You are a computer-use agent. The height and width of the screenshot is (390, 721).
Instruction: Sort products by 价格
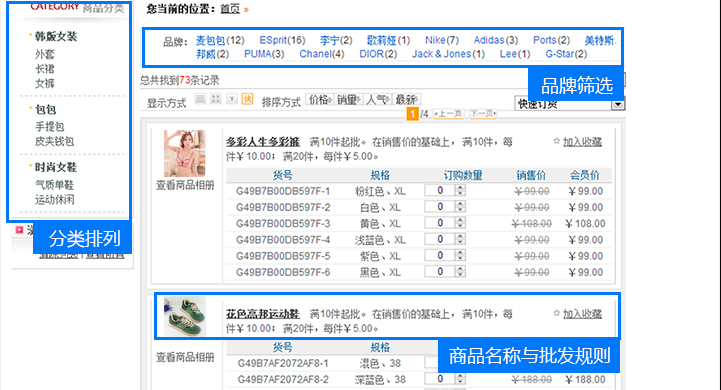coord(319,99)
